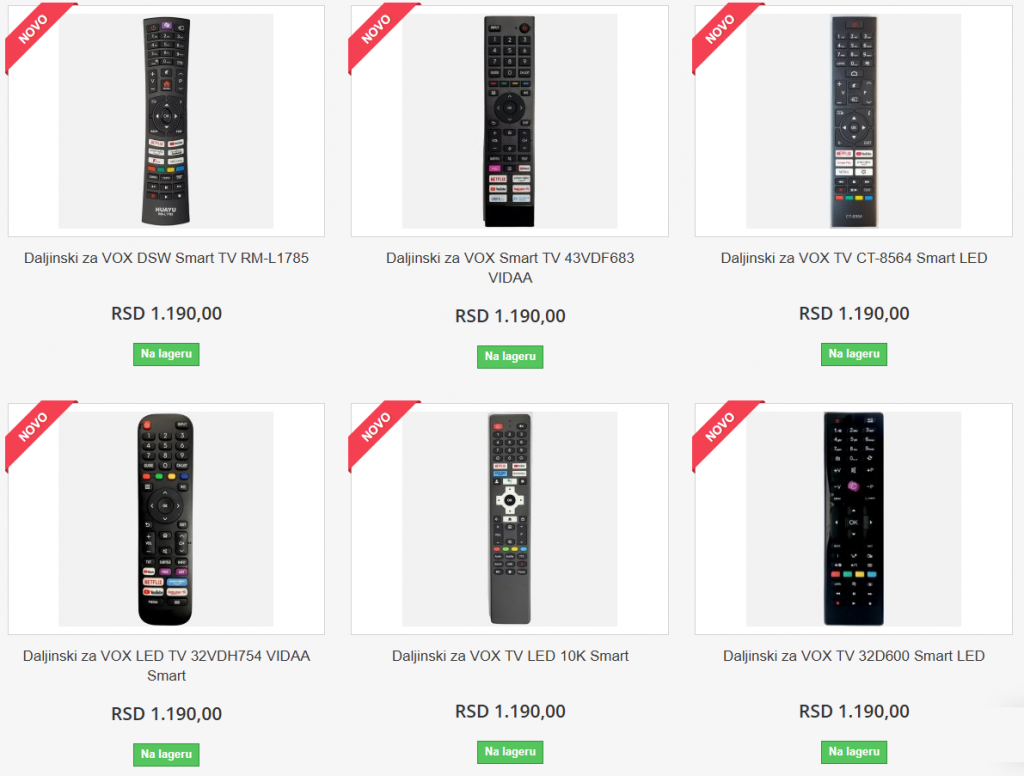This screenshot has width=1024, height=776.
Task: Open the HUAYU RM-L1785 remote image
Action: point(166,121)
